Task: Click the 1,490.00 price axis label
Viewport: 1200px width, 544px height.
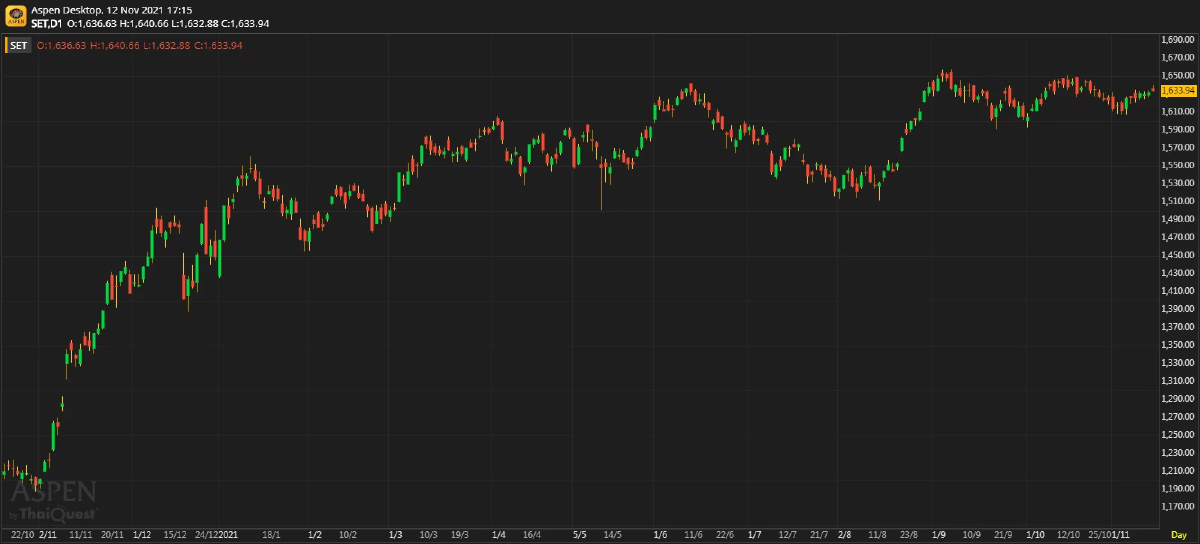Action: click(x=1179, y=218)
